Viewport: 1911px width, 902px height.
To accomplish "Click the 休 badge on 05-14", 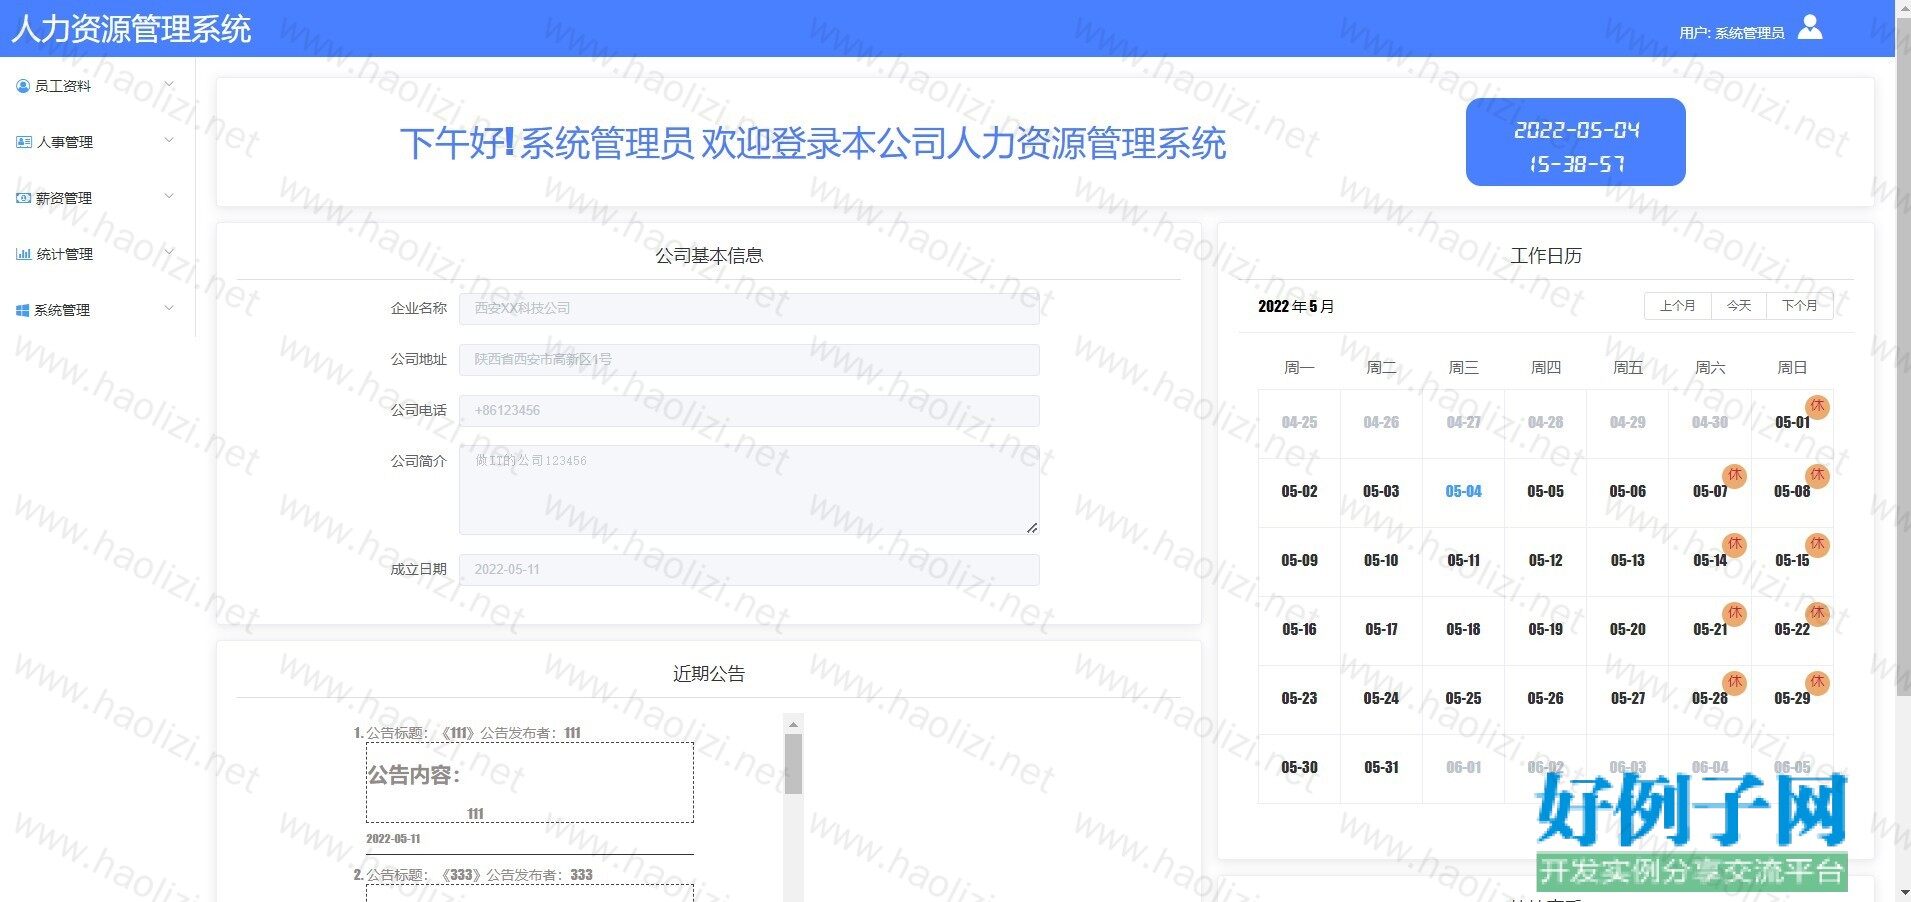I will point(1735,544).
